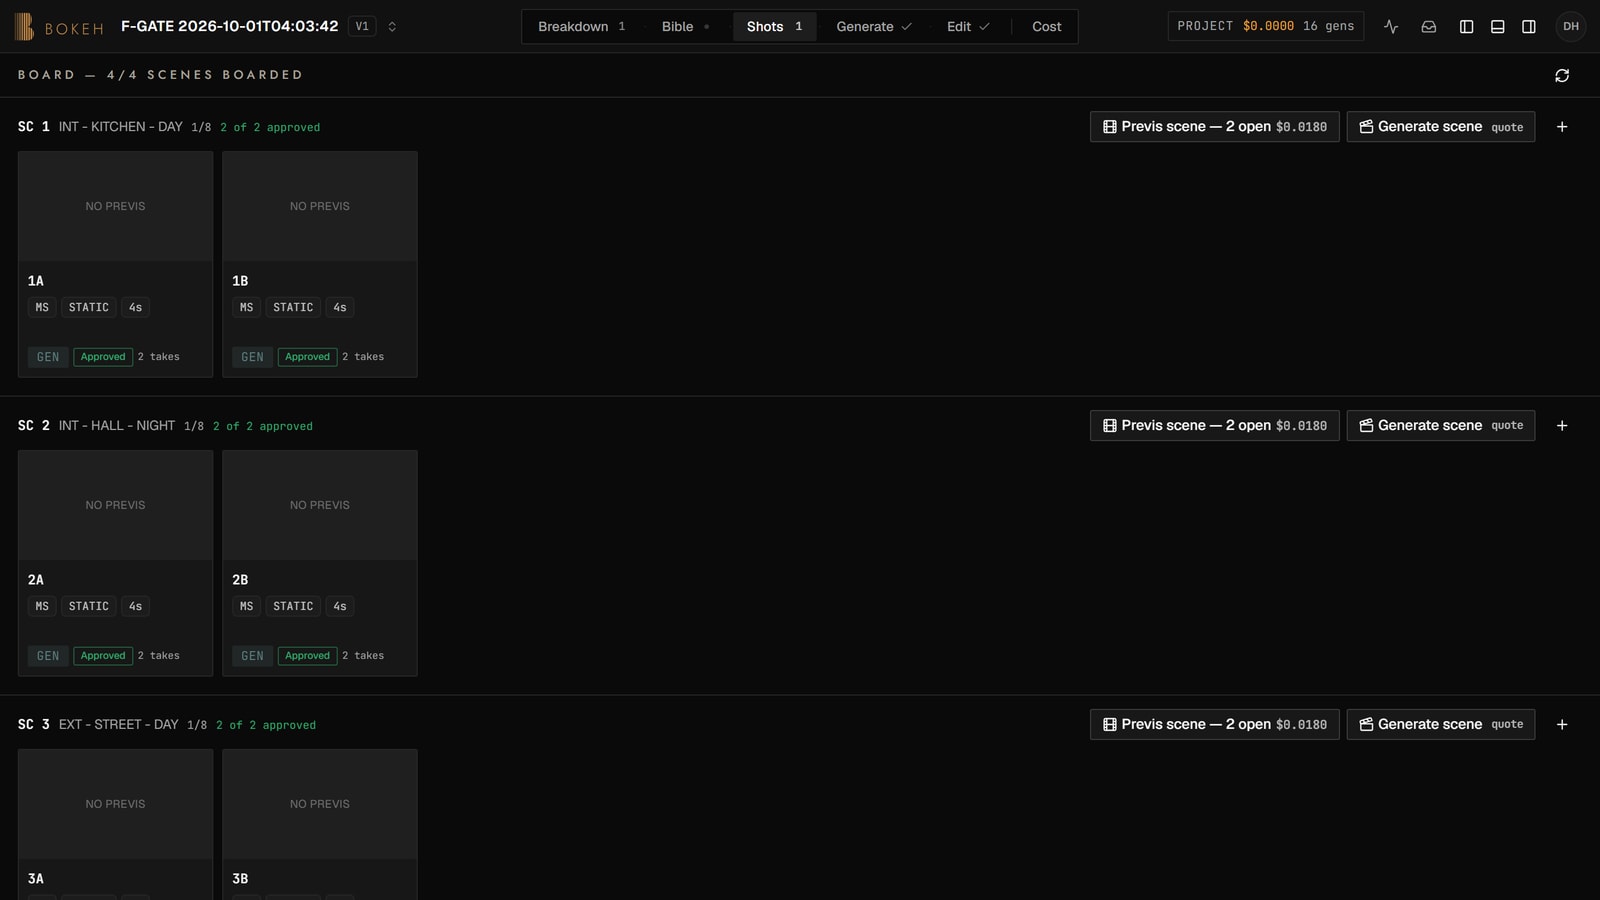Click Generate scene for scene 1
The height and width of the screenshot is (900, 1600).
(x=1441, y=127)
